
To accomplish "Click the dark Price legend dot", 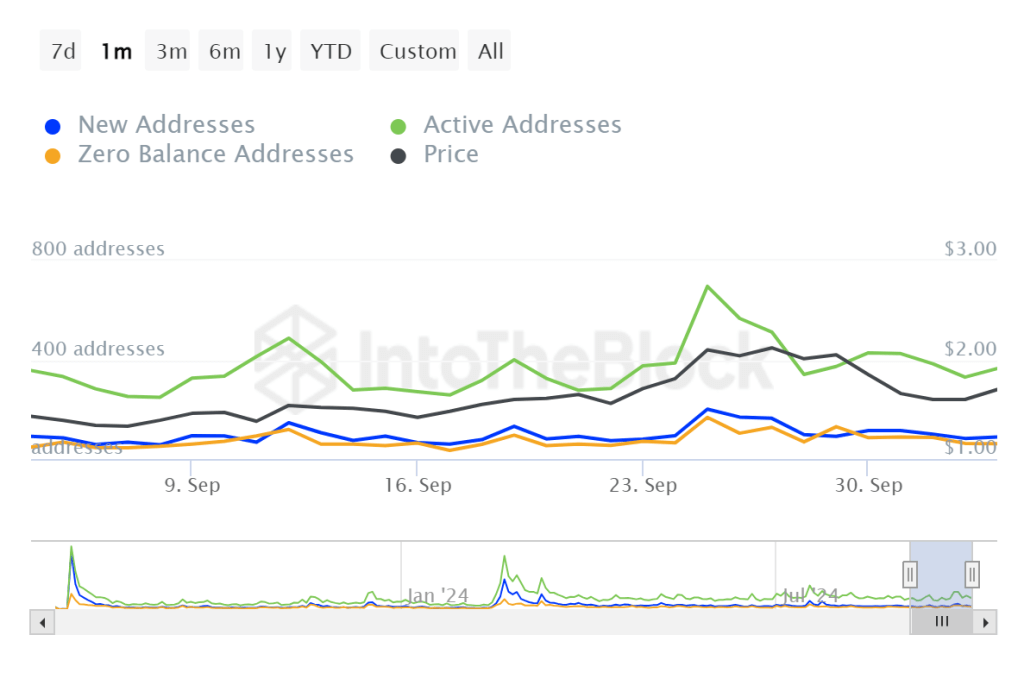I will tap(399, 156).
